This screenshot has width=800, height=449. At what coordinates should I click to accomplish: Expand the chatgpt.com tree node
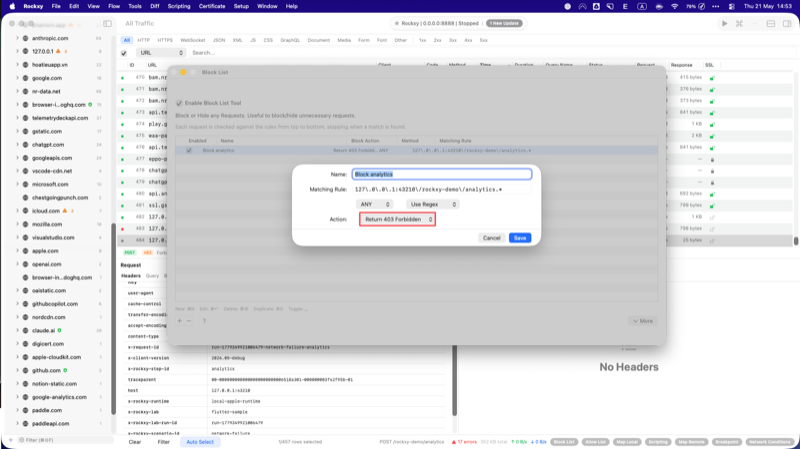[17, 144]
